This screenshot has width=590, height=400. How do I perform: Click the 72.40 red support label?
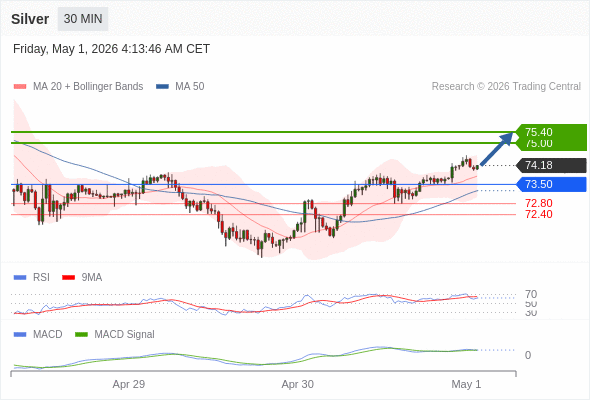pos(539,214)
